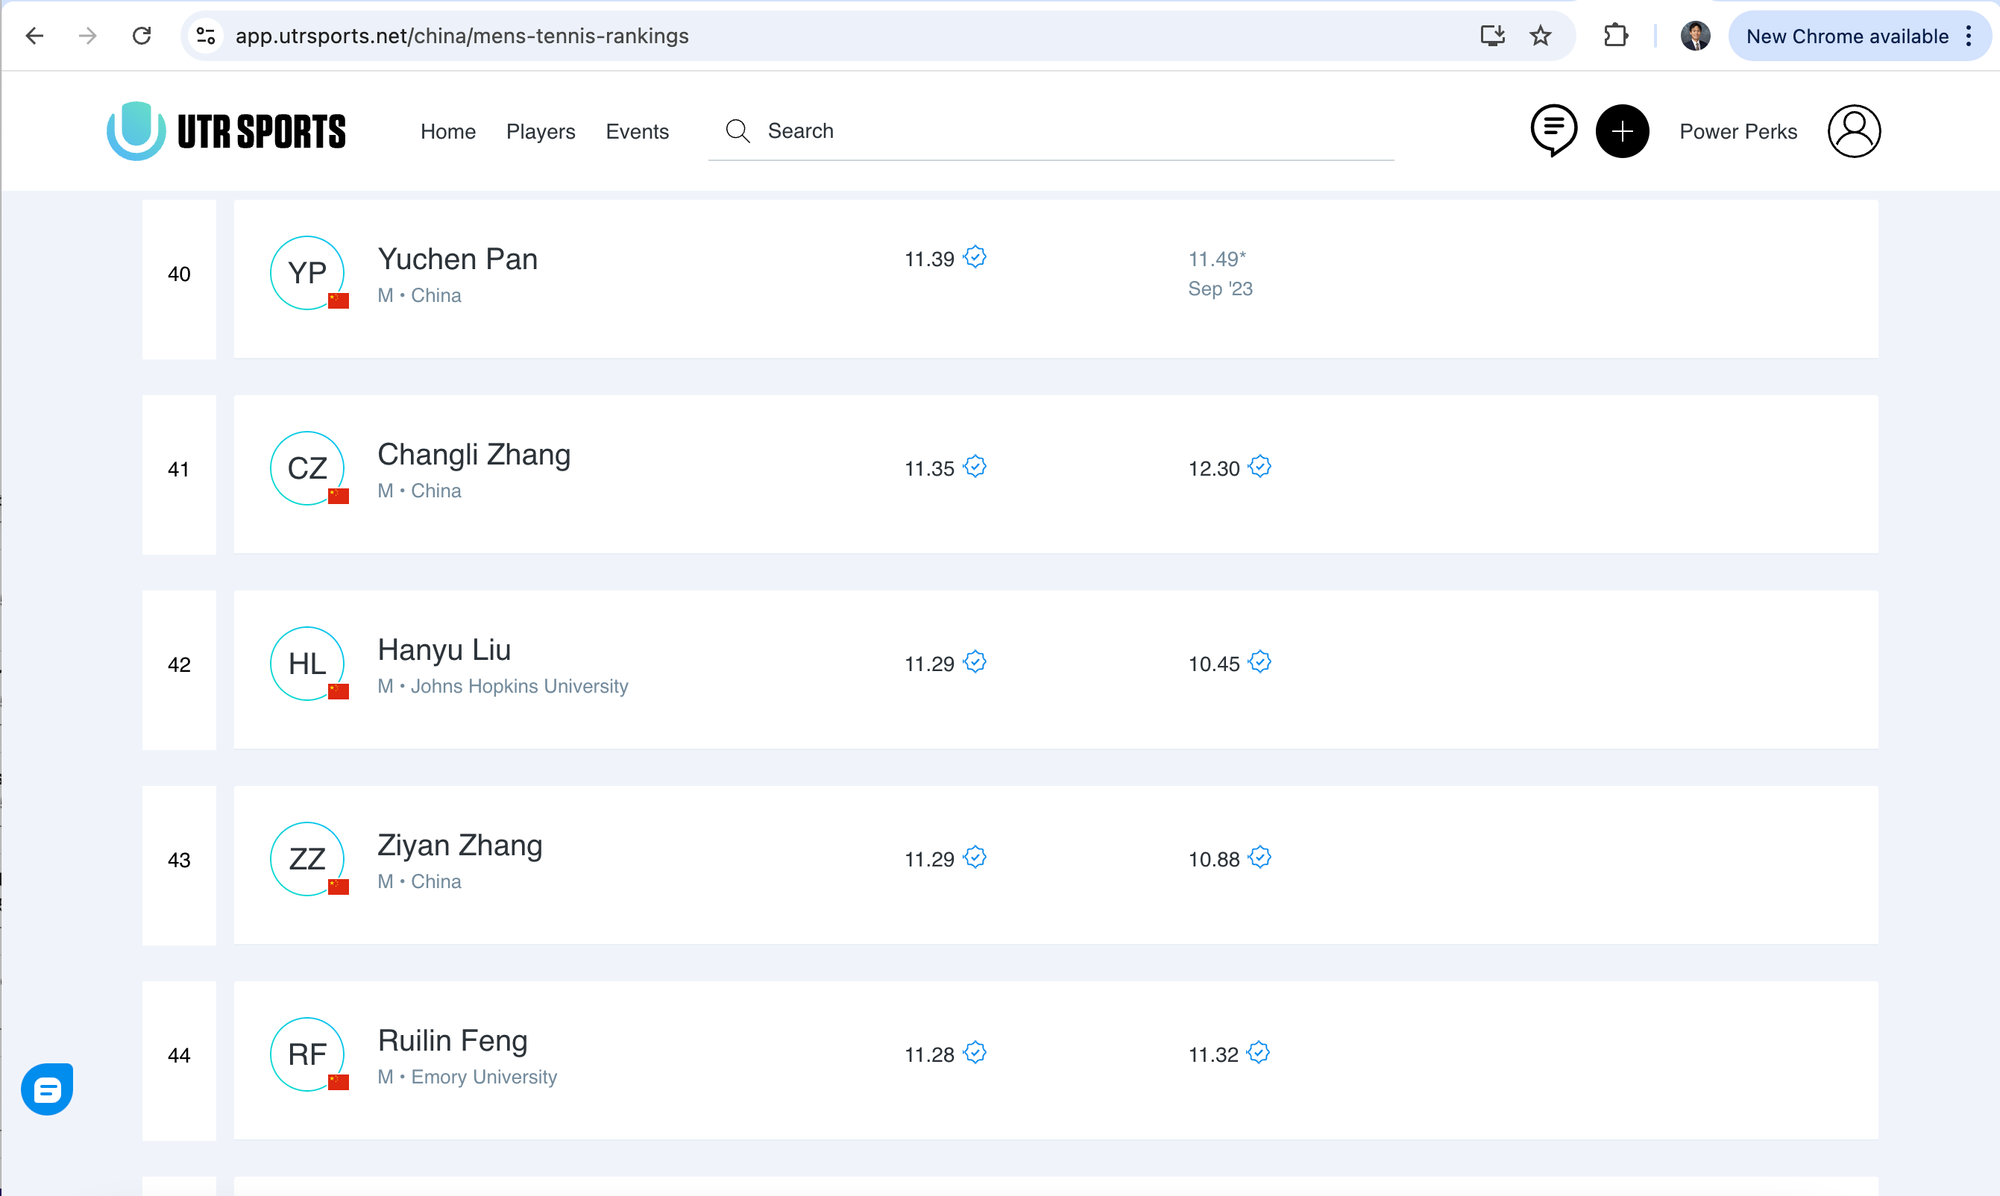
Task: Click the search magnifier icon
Action: [738, 131]
